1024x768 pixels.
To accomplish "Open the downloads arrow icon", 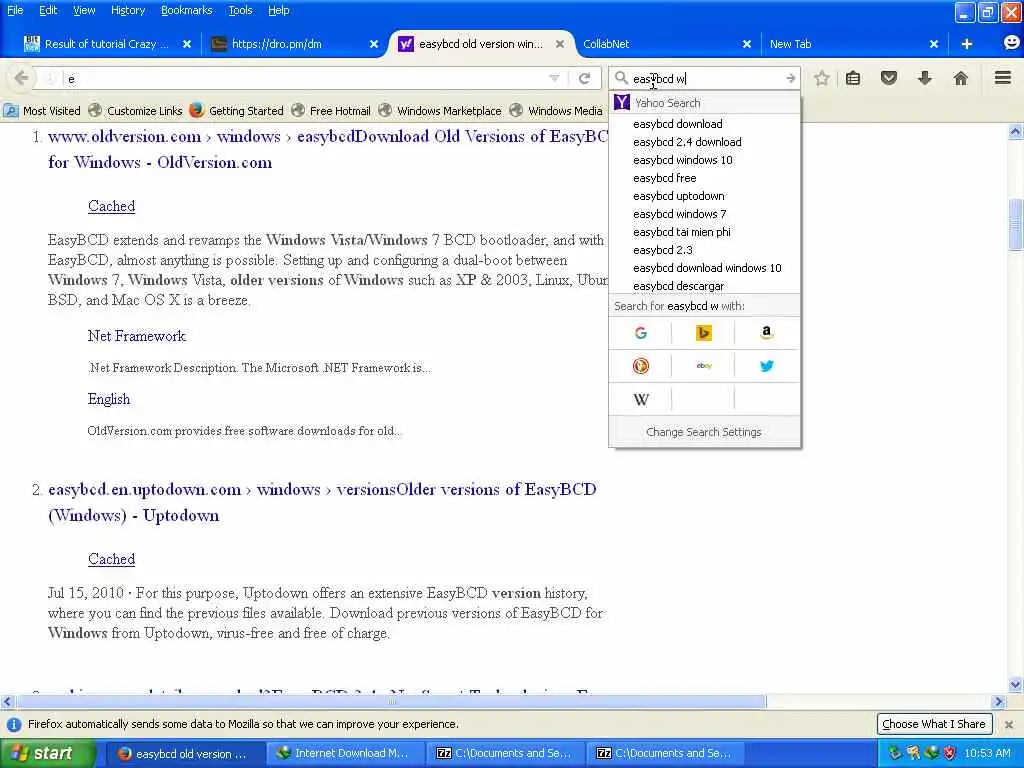I will (x=925, y=78).
